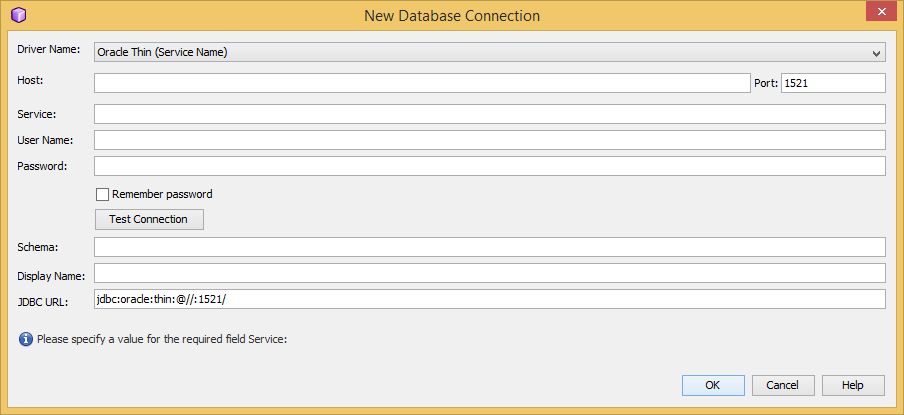Click inside the Schema field
904x415 pixels.
(x=489, y=247)
